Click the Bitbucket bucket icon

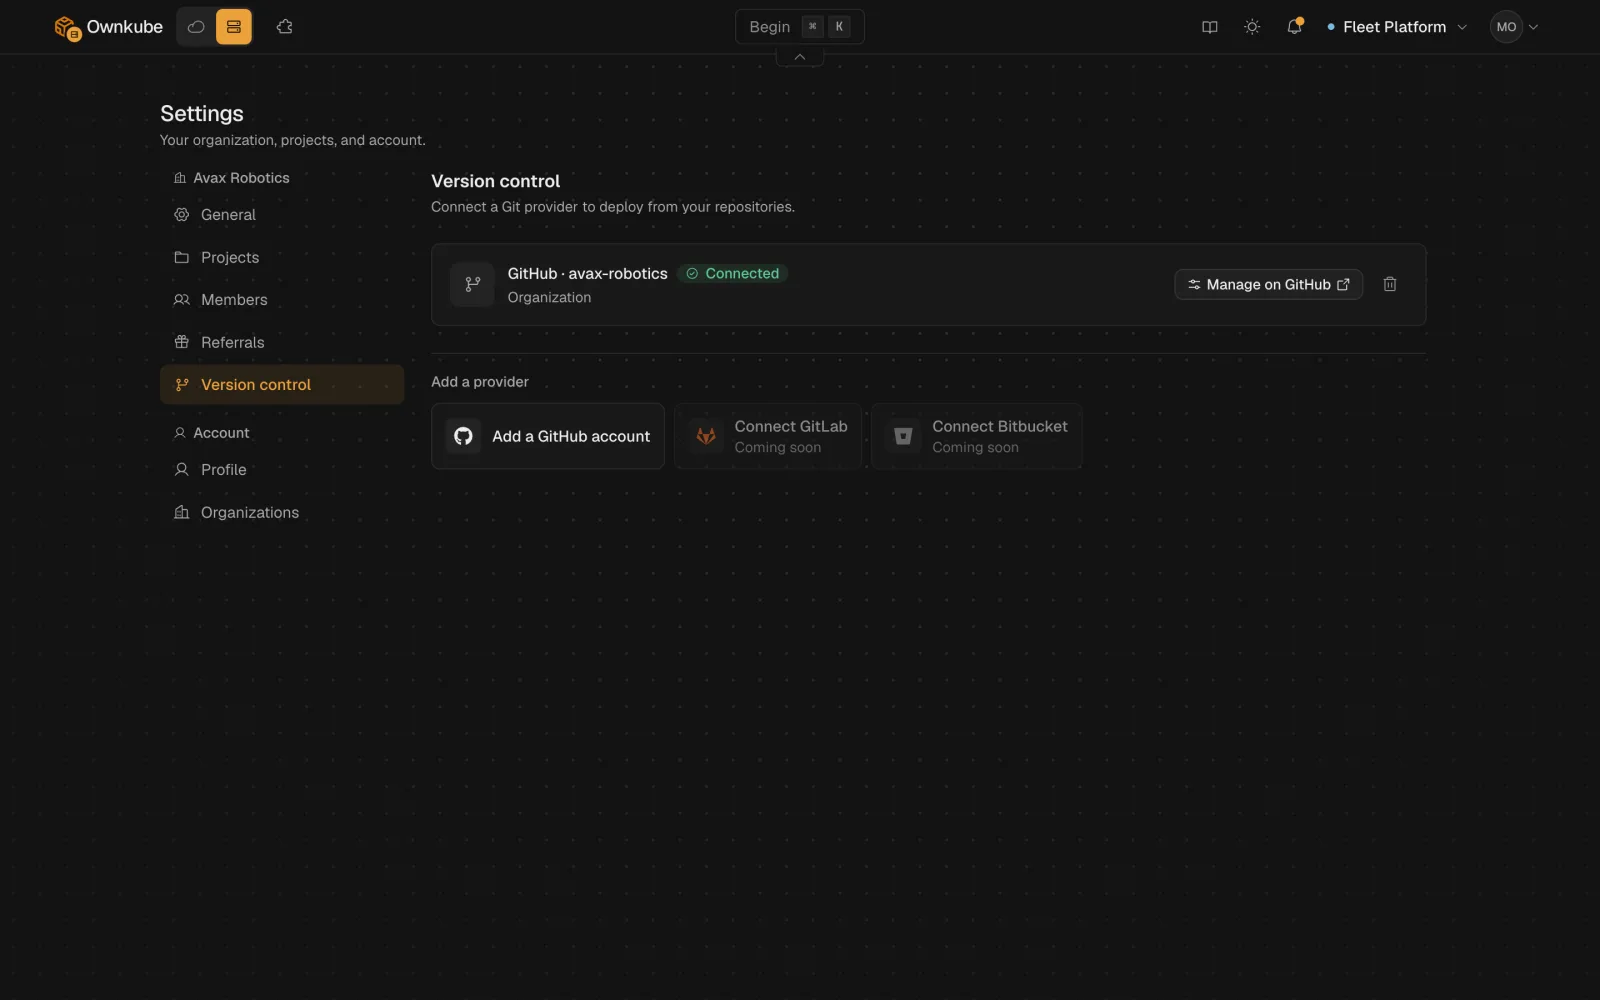click(x=903, y=436)
